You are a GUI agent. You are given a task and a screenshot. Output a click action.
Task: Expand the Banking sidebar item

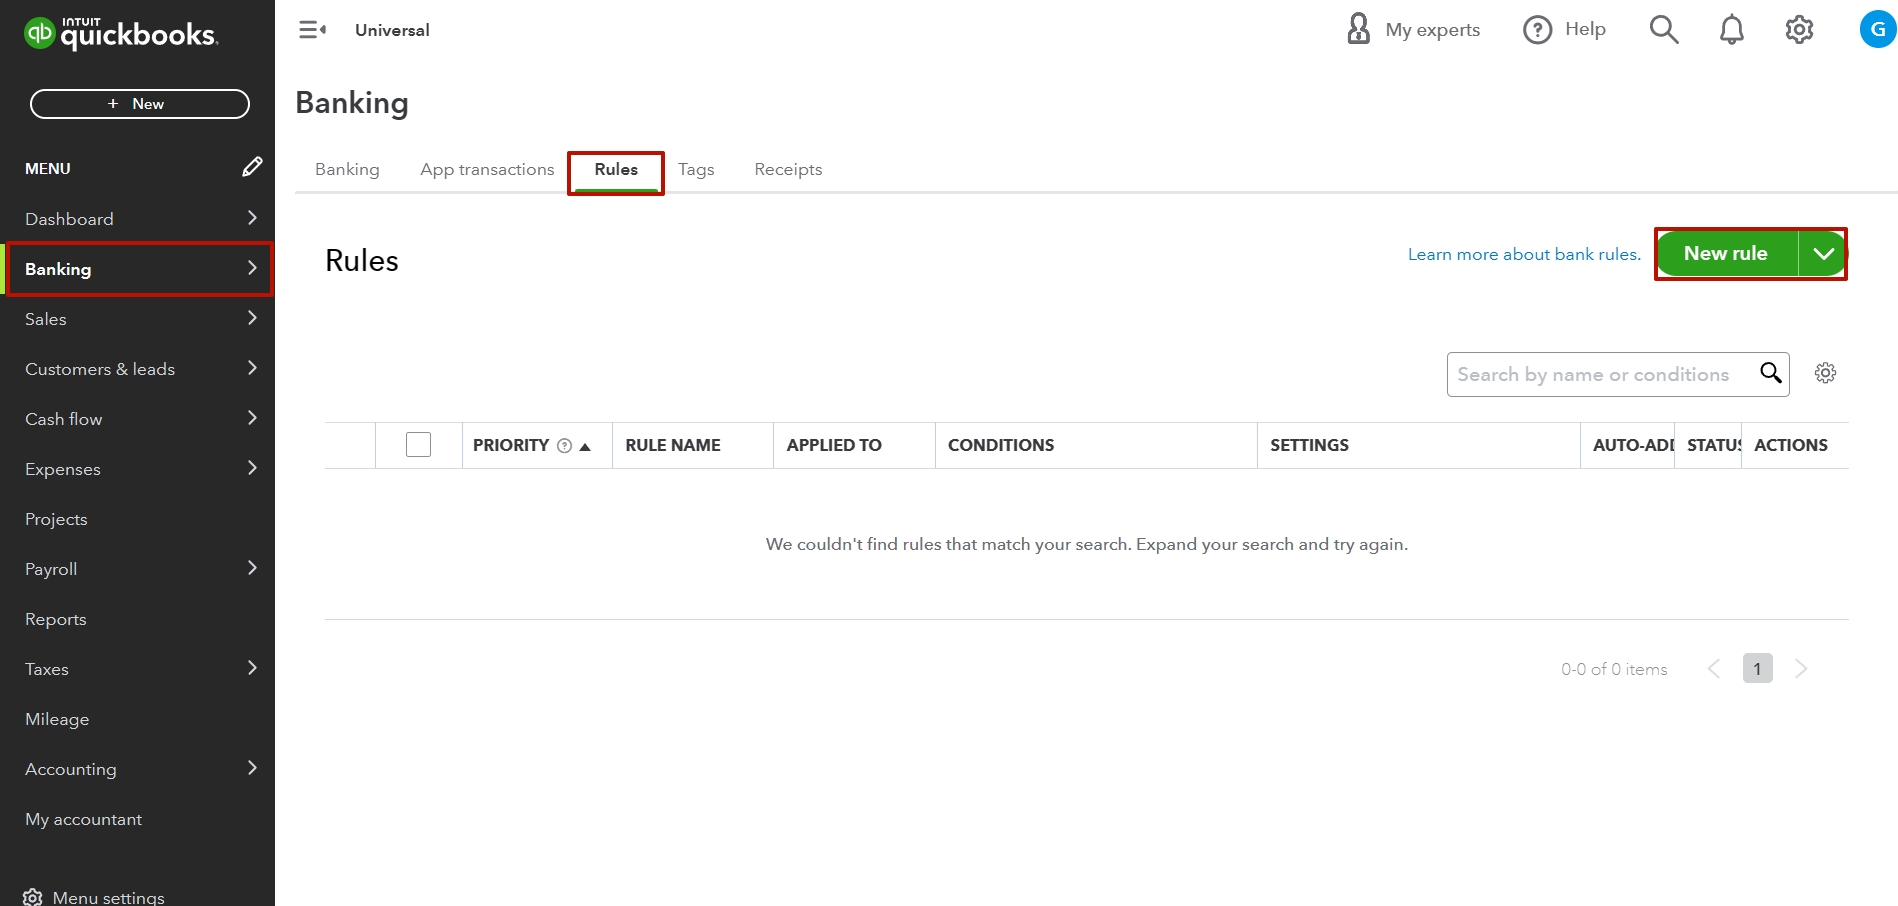(252, 268)
